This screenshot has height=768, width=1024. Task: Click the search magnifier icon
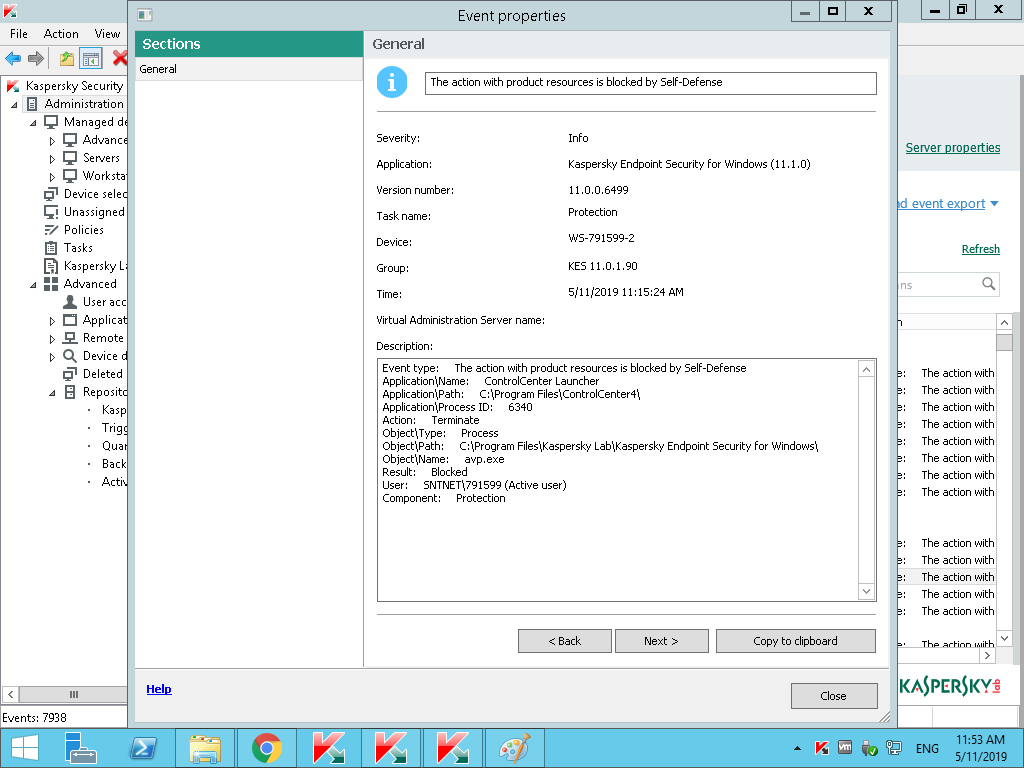[988, 285]
